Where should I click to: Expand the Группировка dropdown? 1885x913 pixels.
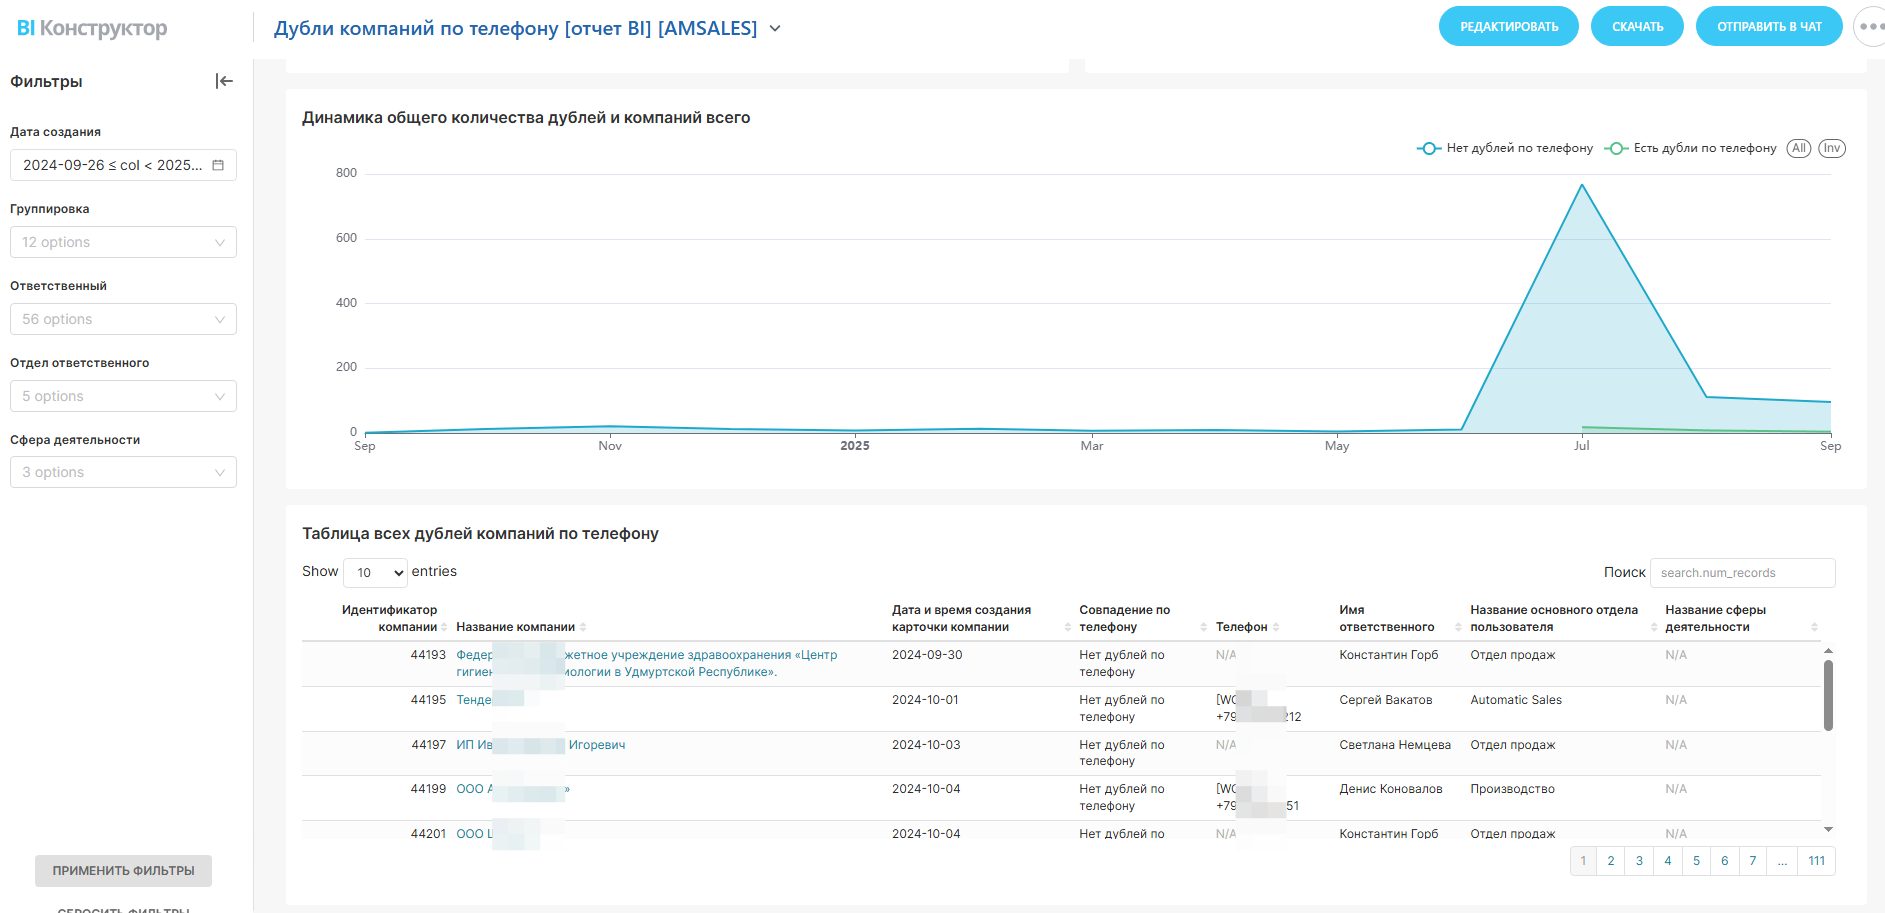(123, 242)
